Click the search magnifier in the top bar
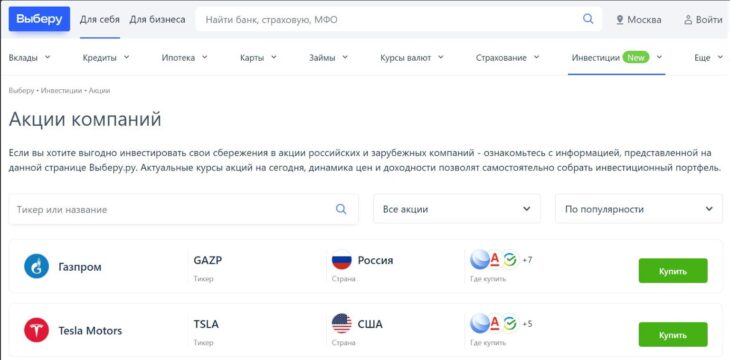 click(x=588, y=19)
